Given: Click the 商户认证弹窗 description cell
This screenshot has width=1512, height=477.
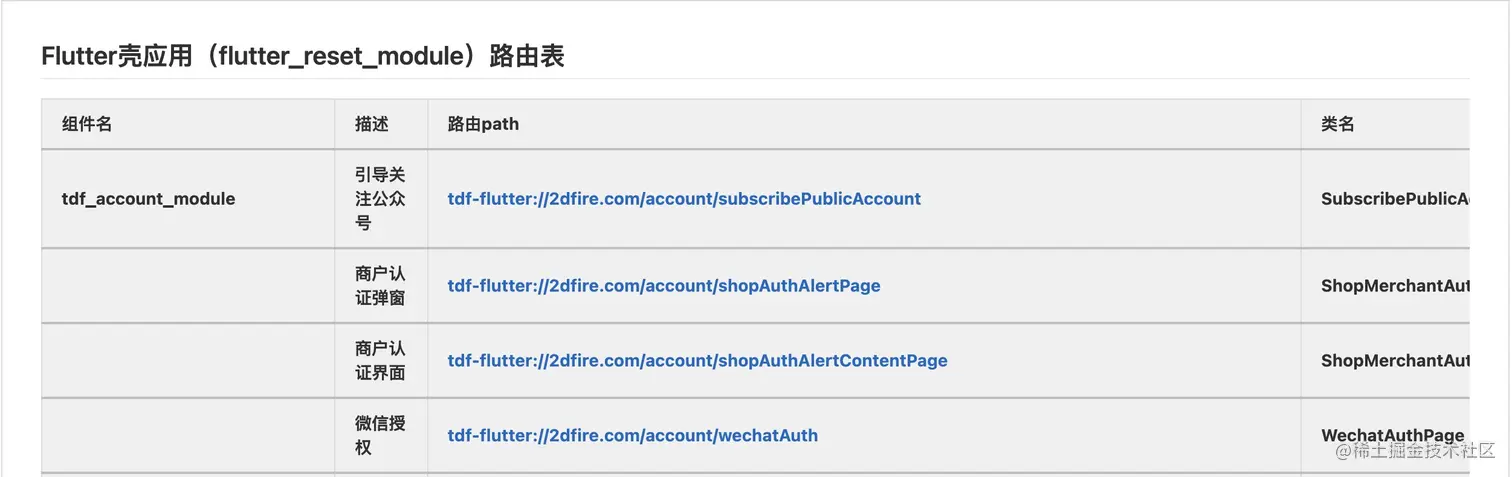Looking at the screenshot, I should pos(380,286).
